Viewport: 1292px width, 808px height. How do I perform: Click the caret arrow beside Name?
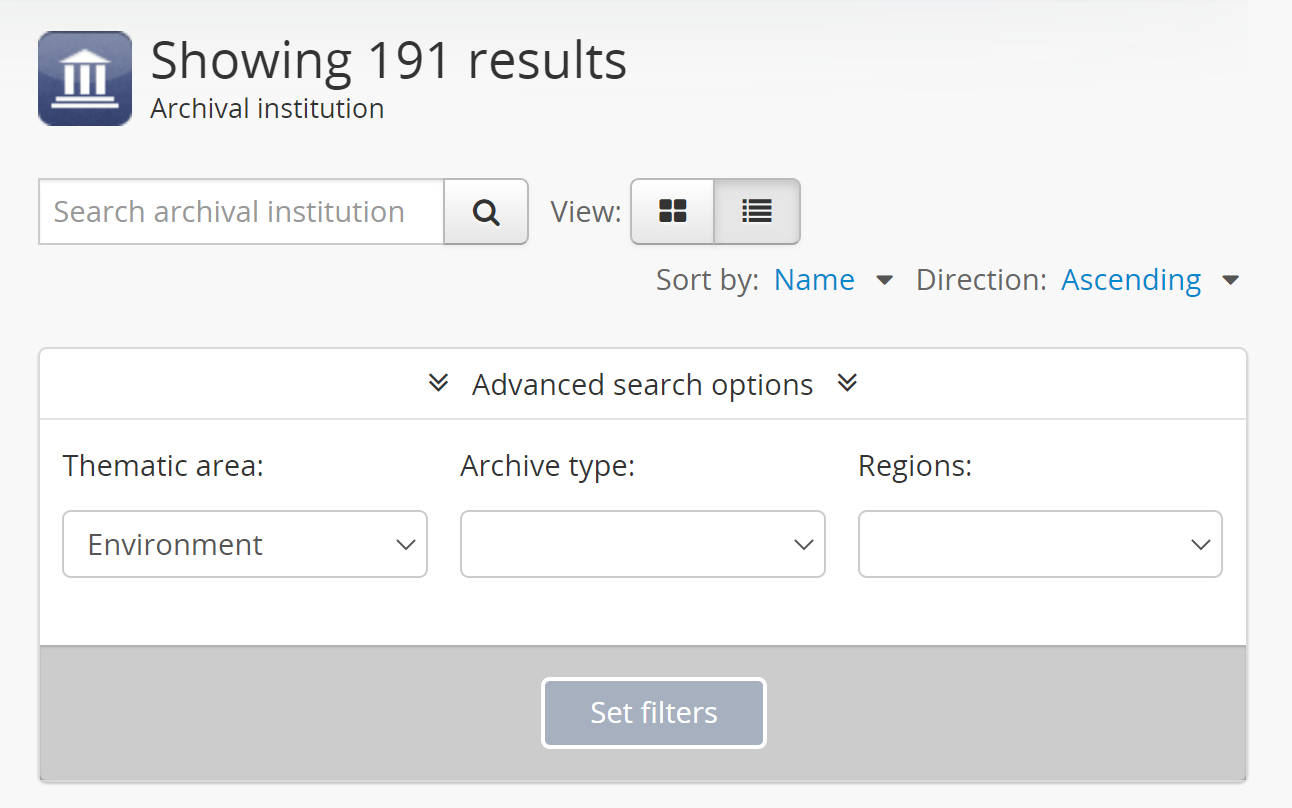tap(884, 280)
